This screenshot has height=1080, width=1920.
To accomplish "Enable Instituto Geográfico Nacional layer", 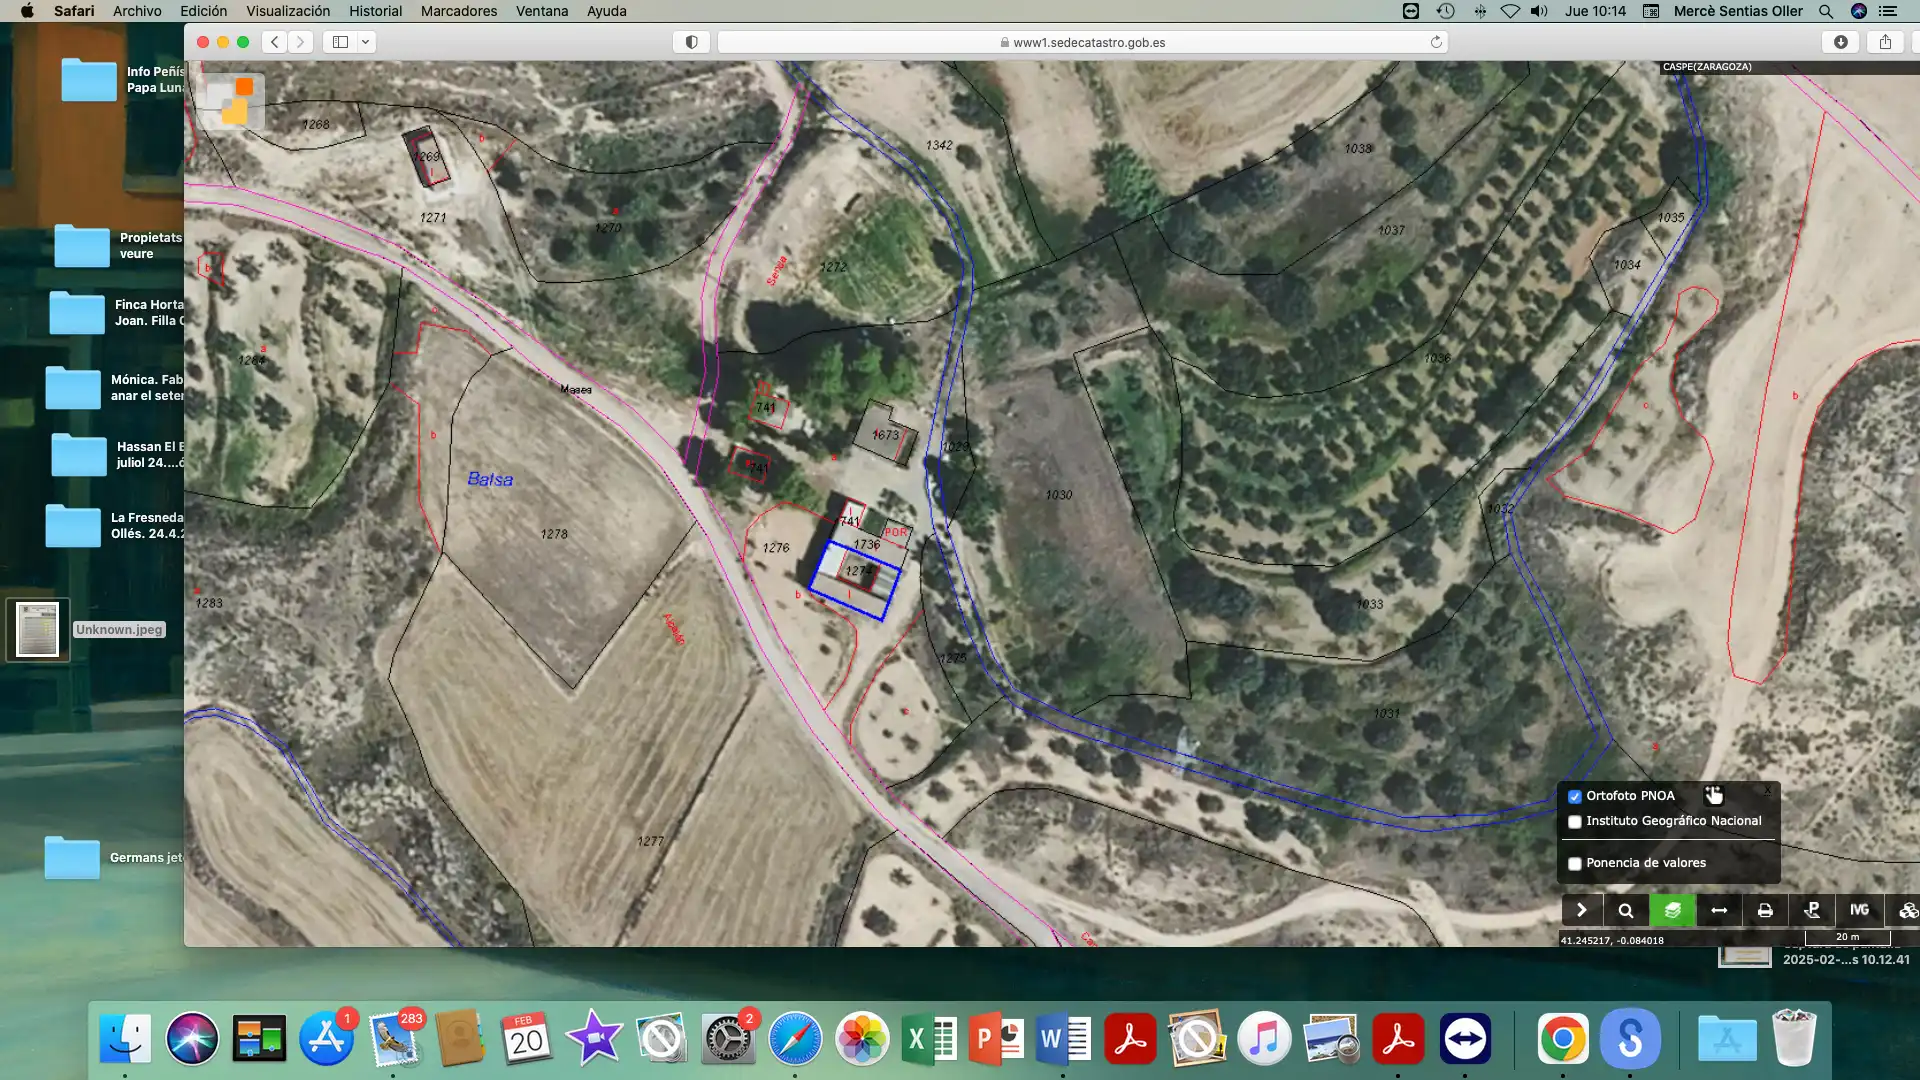I will (x=1575, y=822).
